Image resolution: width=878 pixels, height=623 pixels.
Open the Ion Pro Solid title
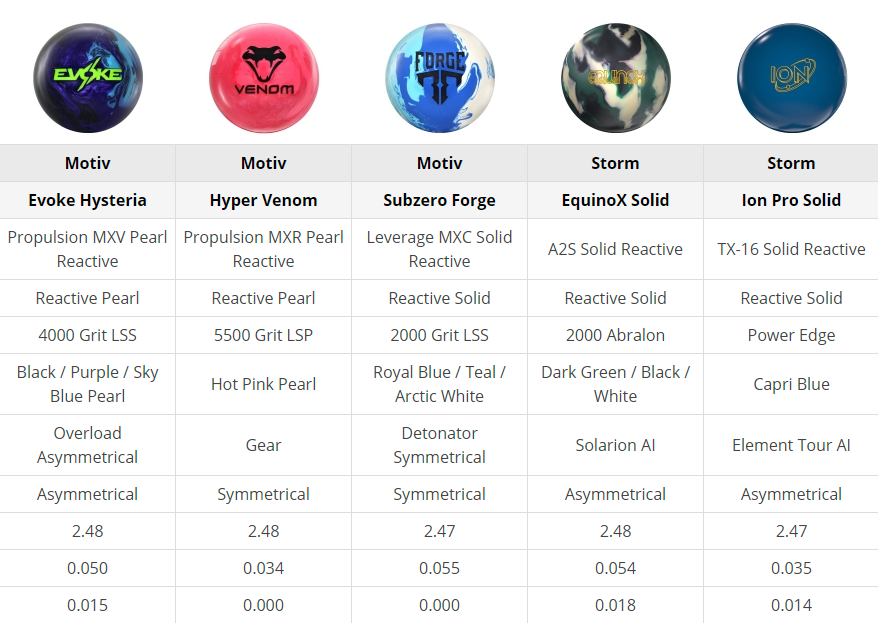click(791, 200)
